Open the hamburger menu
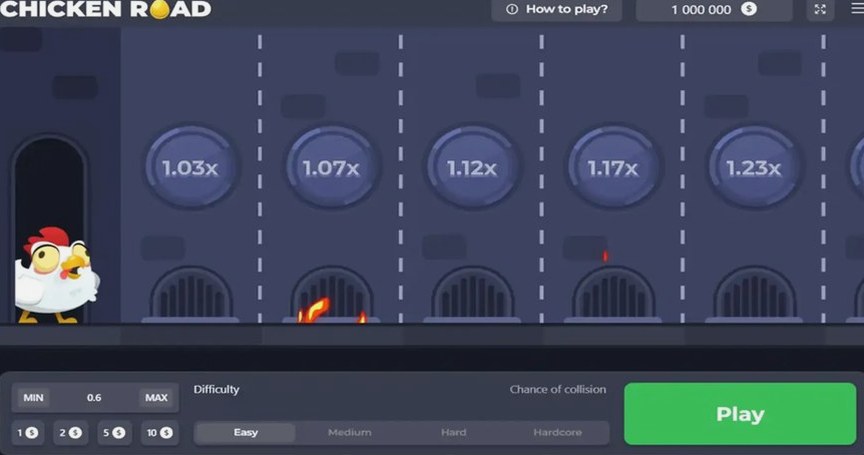Screen dimensions: 864x455 857,9
